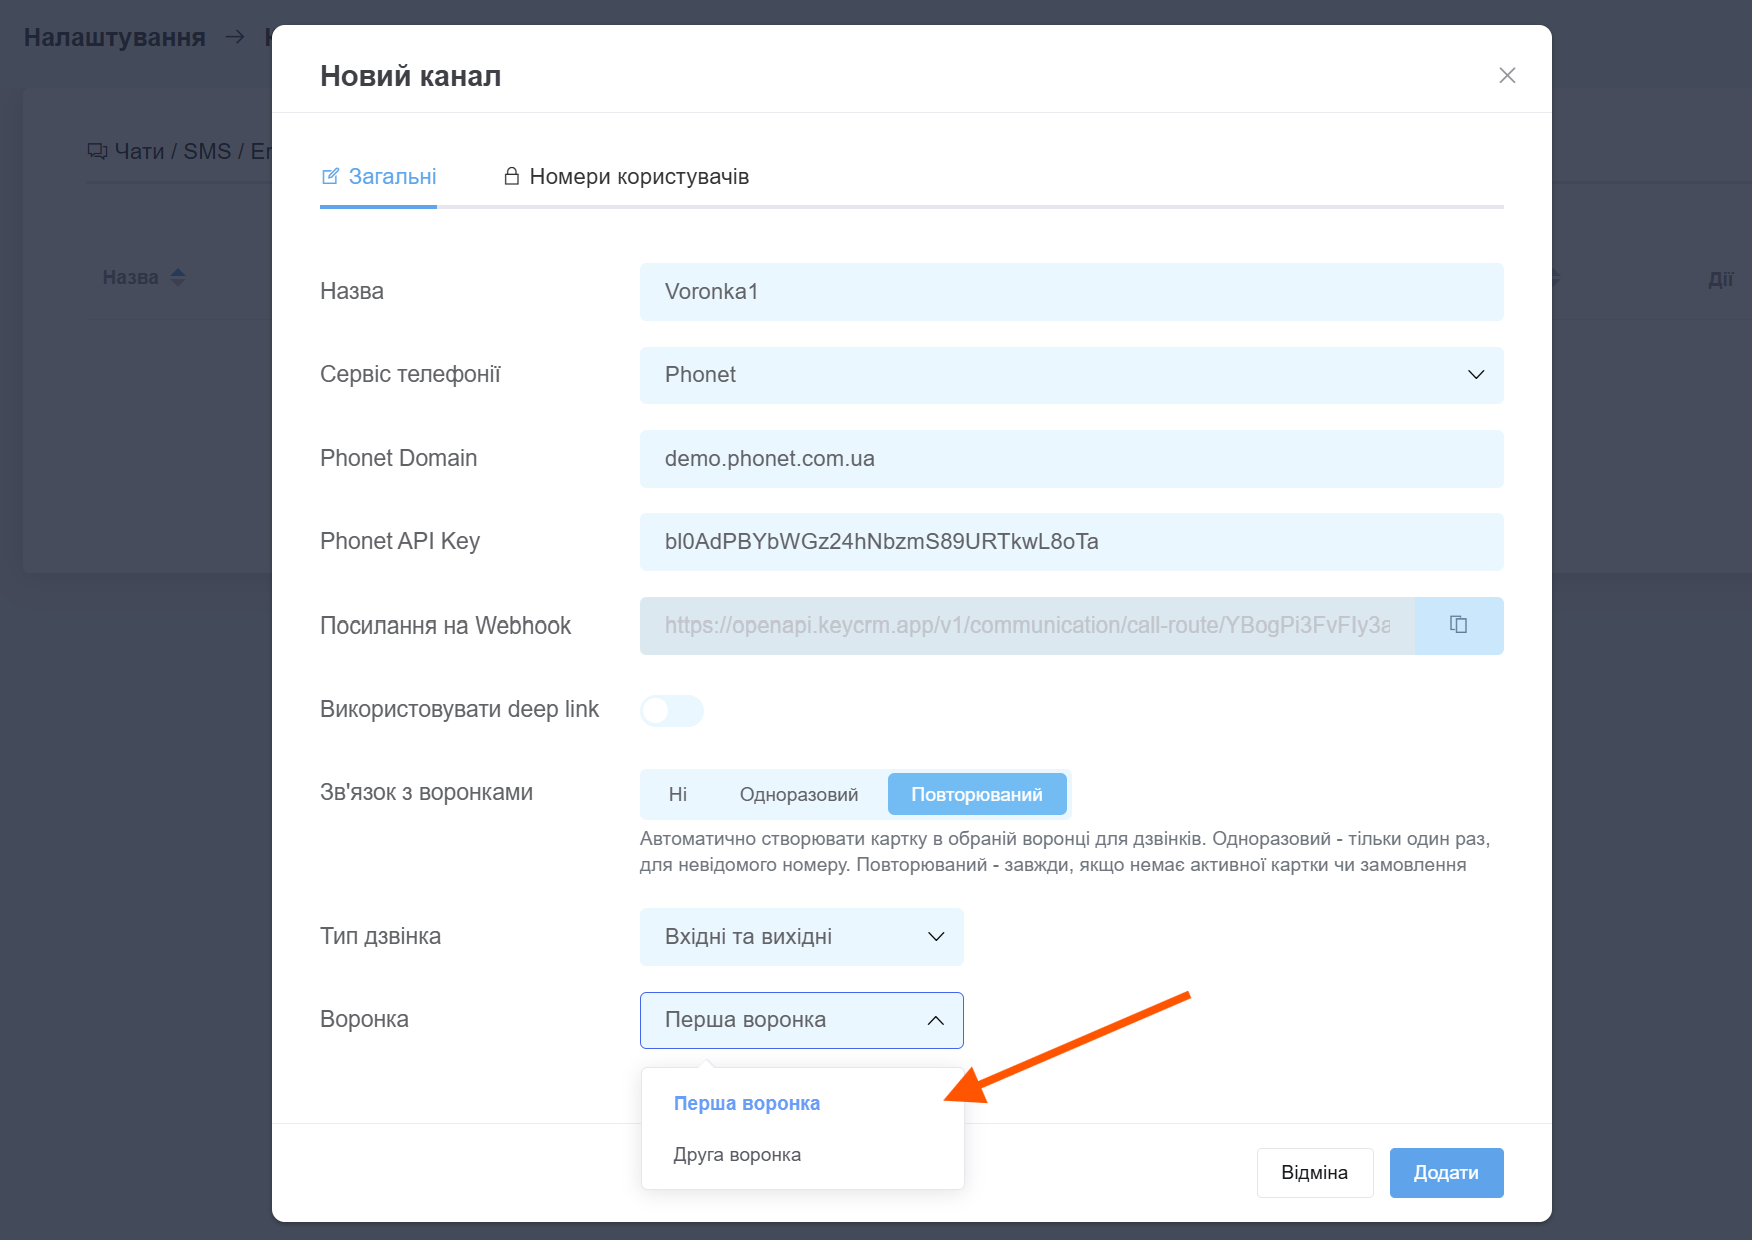
Task: Pick Друга воронка from the list
Action: pyautogui.click(x=737, y=1155)
